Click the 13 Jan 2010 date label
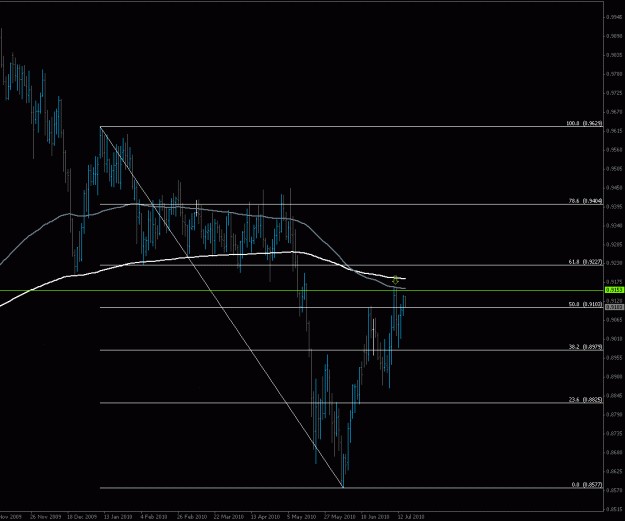625x521 pixels. 118,517
